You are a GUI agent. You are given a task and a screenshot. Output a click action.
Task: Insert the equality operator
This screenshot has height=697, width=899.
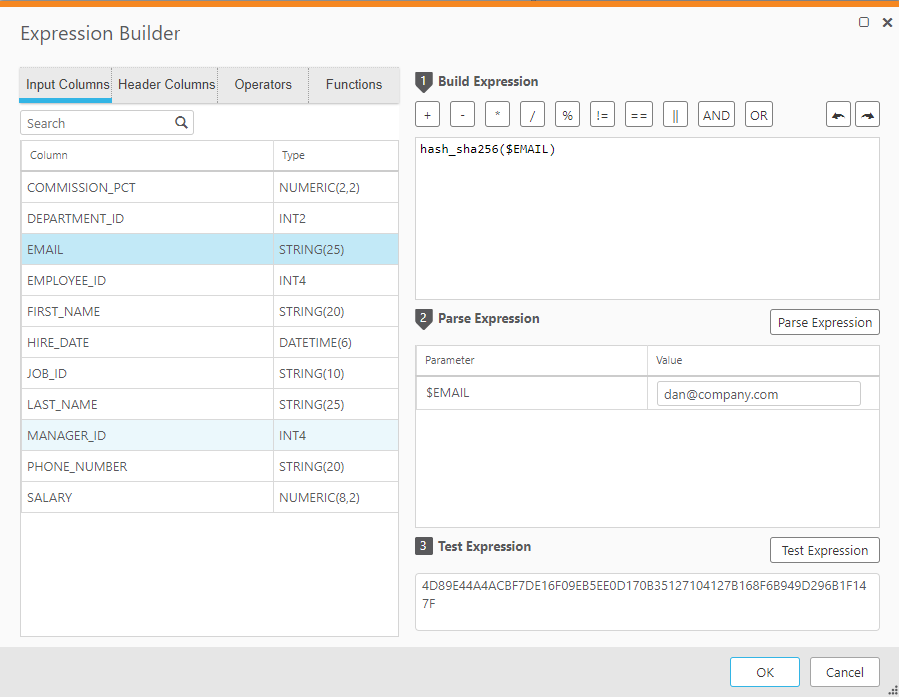[x=638, y=114]
